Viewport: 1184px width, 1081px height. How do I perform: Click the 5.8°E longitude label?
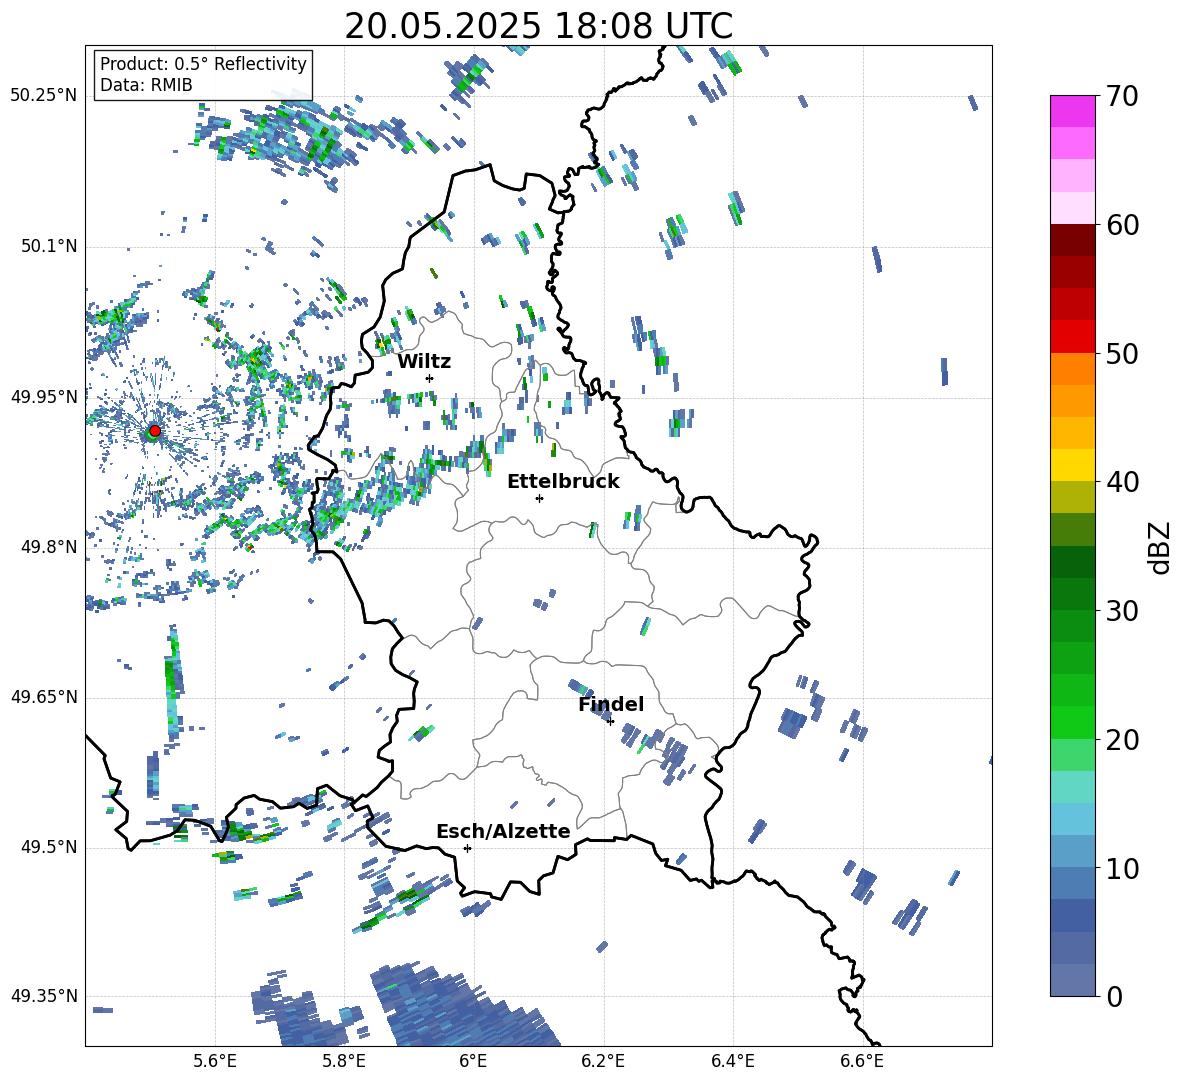344,1061
